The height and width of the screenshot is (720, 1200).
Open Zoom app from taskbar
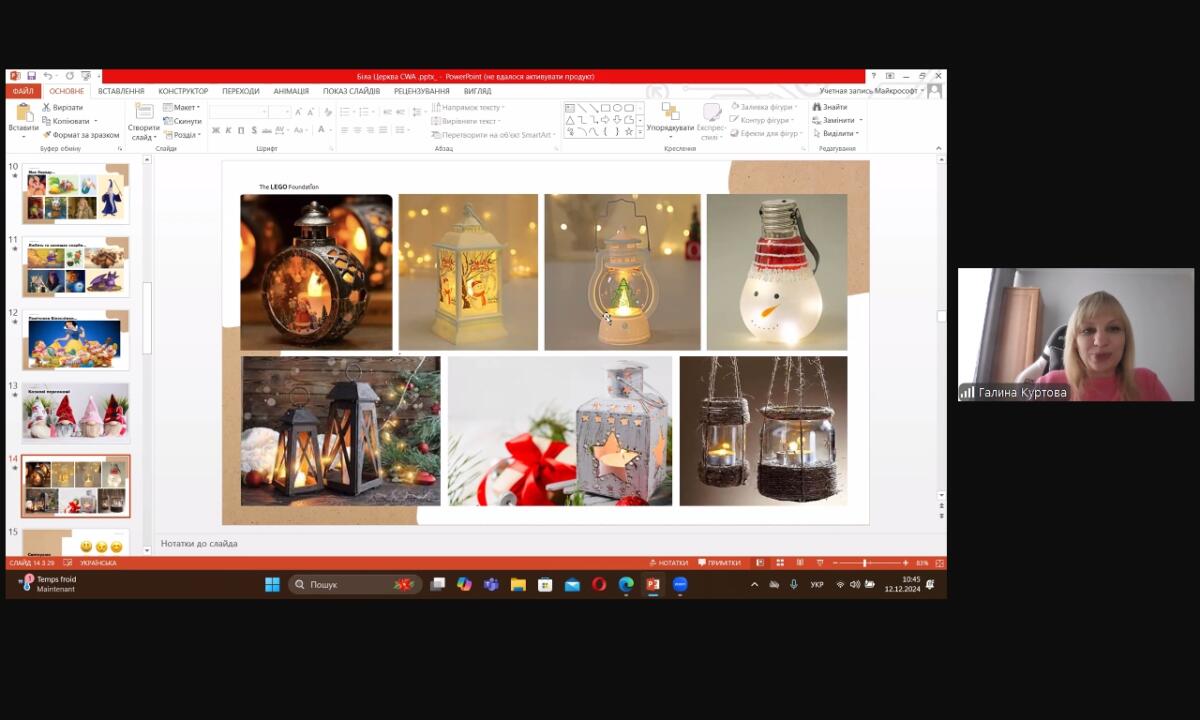pos(680,584)
